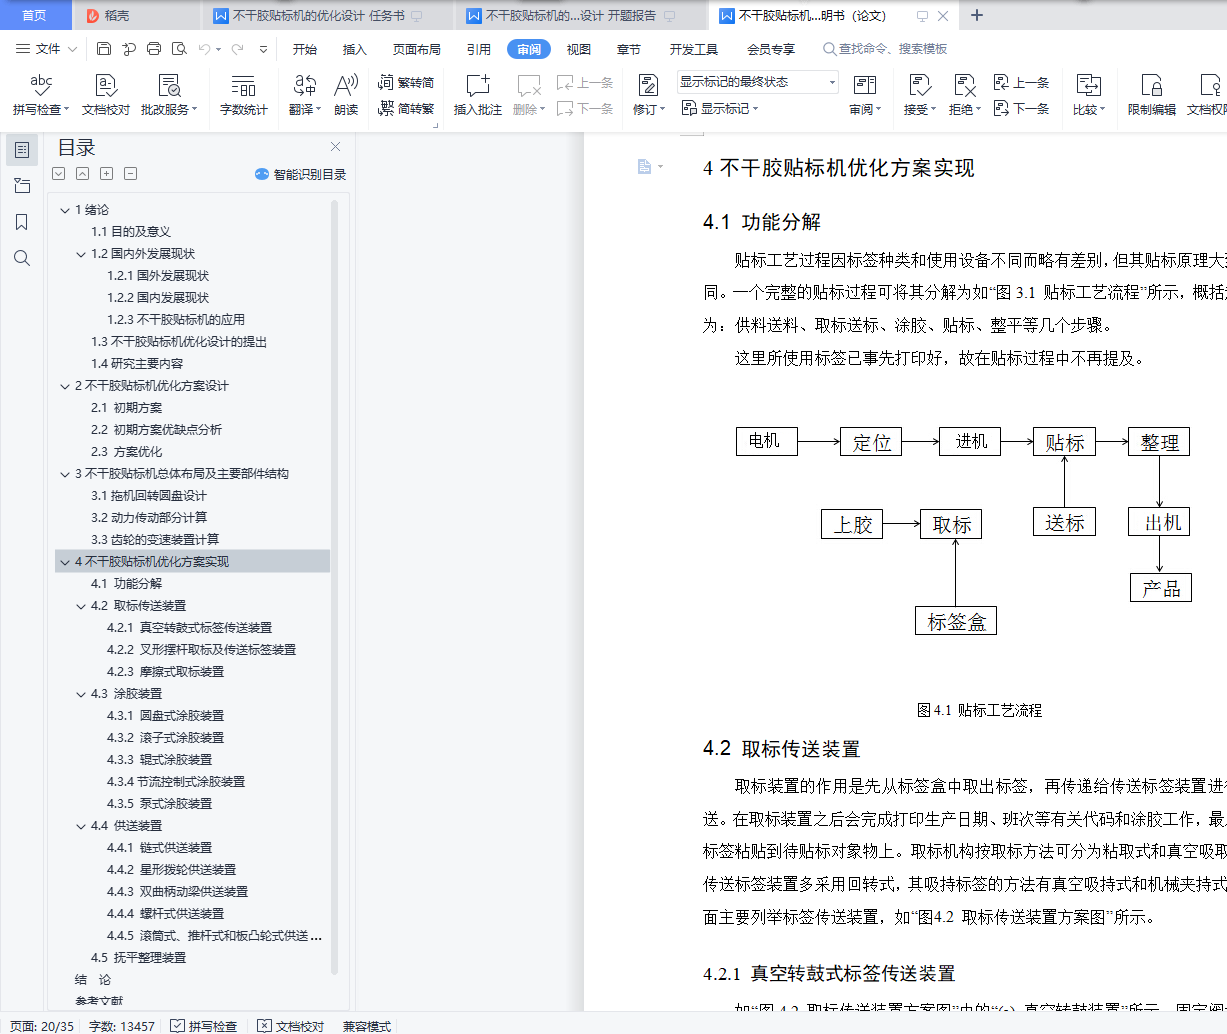1227x1034 pixels.
Task: Switch to the 页面布局 ribbon tab
Action: [417, 49]
